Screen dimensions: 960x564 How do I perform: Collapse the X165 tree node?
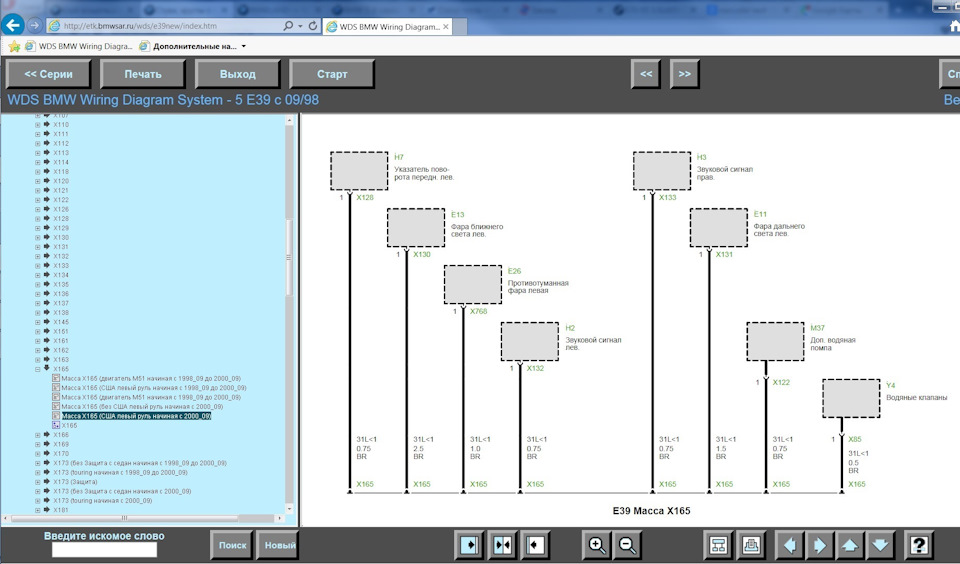point(38,369)
